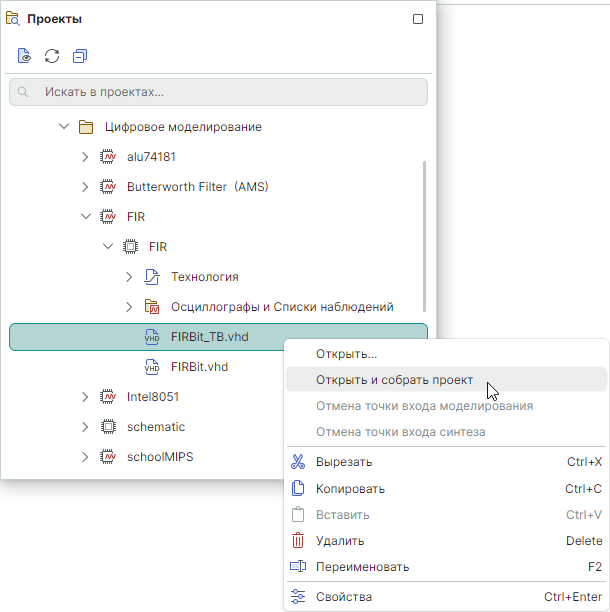Click the show file preview toolbar icon

tap(24, 56)
